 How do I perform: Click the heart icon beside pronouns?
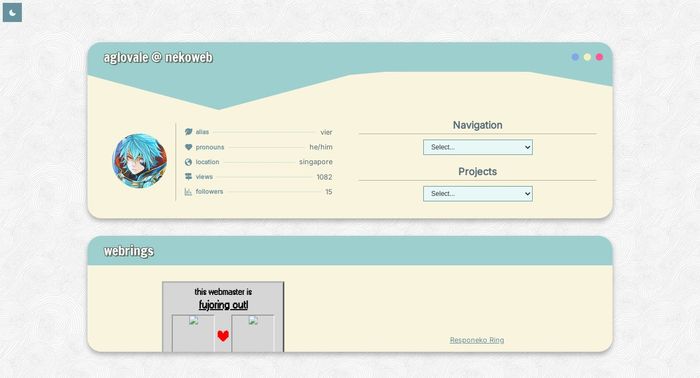(188, 147)
